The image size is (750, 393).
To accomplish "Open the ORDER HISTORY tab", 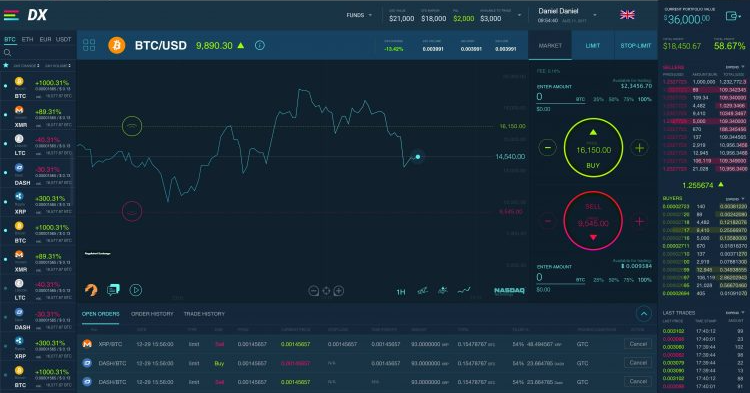I will (x=152, y=314).
